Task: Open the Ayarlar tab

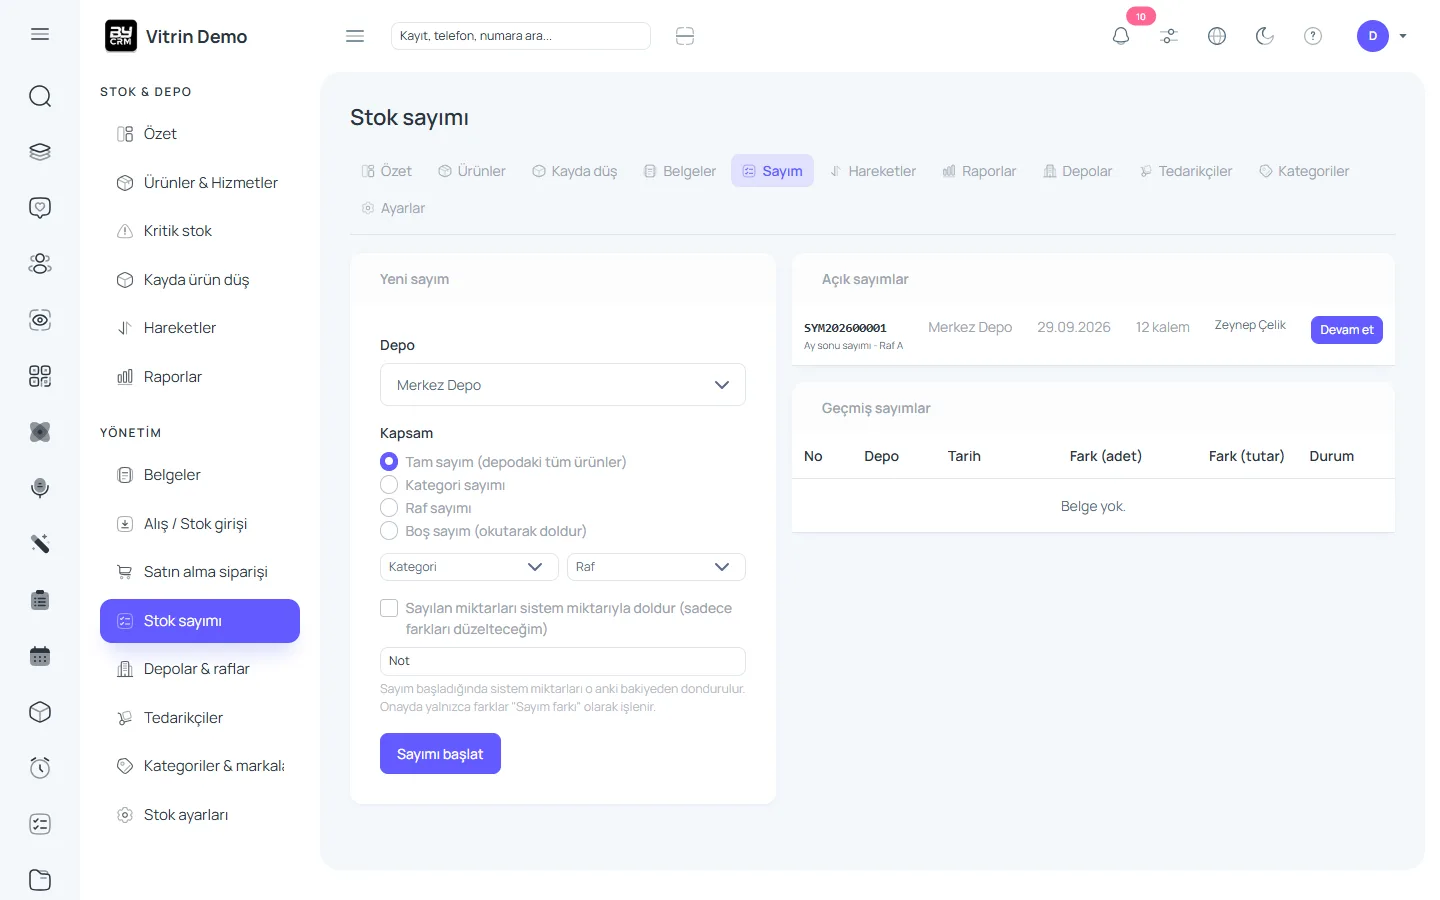Action: click(393, 208)
